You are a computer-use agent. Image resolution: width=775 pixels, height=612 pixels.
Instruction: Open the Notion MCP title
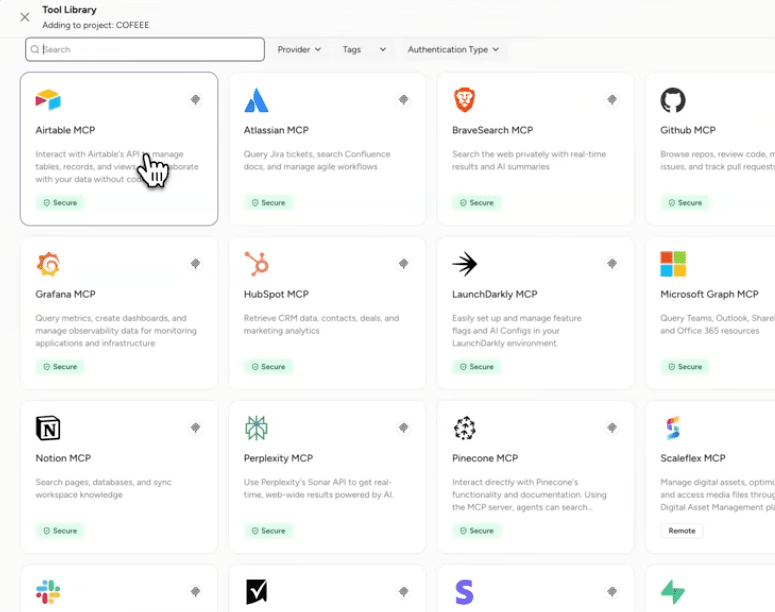coord(63,458)
